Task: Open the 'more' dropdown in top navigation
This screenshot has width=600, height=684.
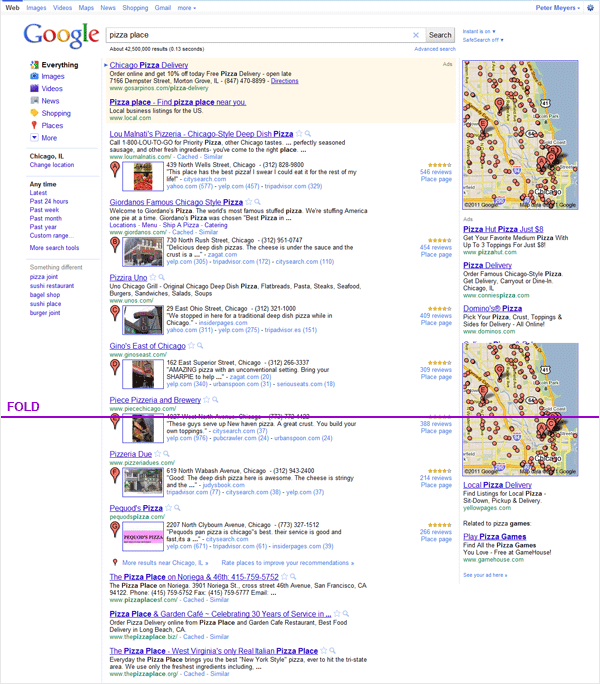Action: pyautogui.click(x=186, y=8)
